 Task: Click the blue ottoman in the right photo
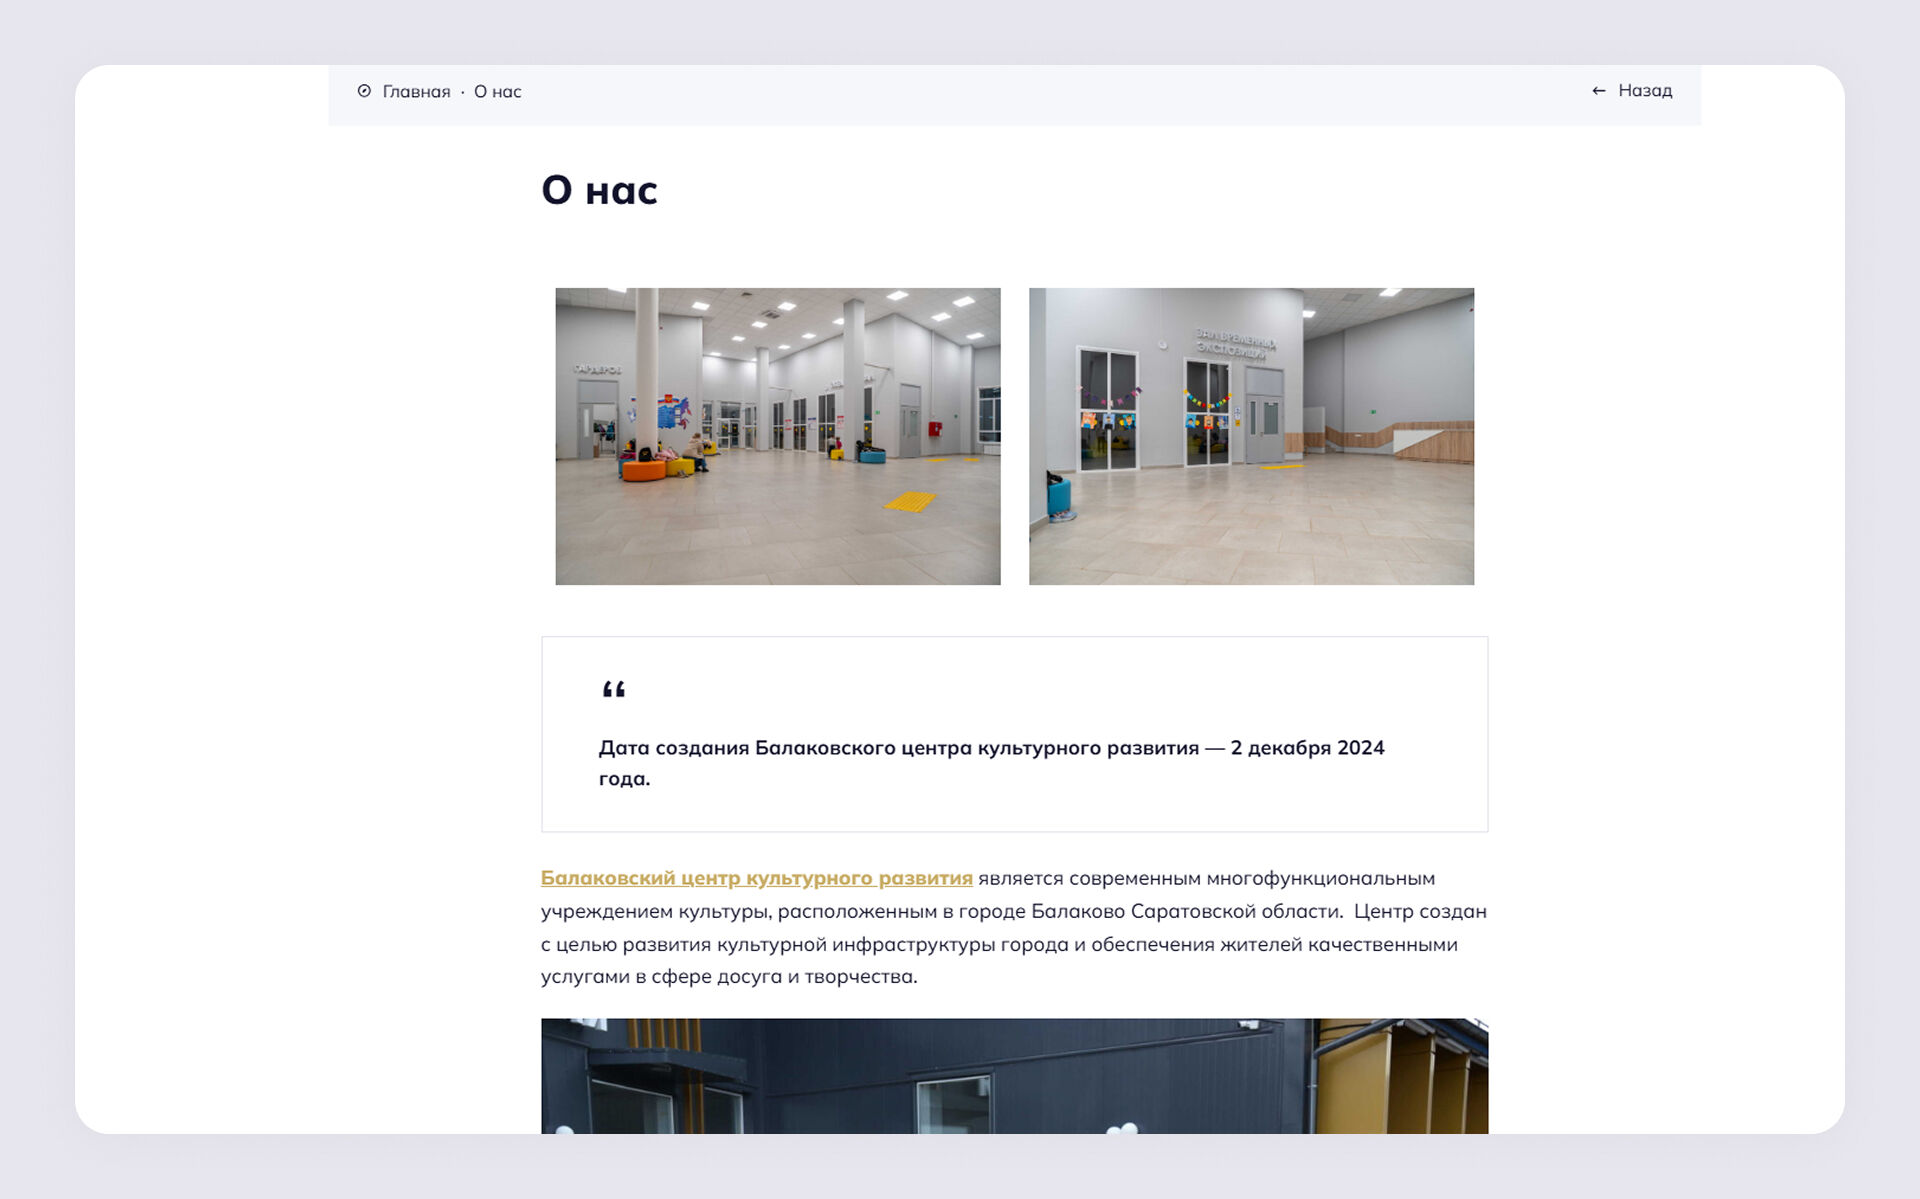click(1058, 494)
